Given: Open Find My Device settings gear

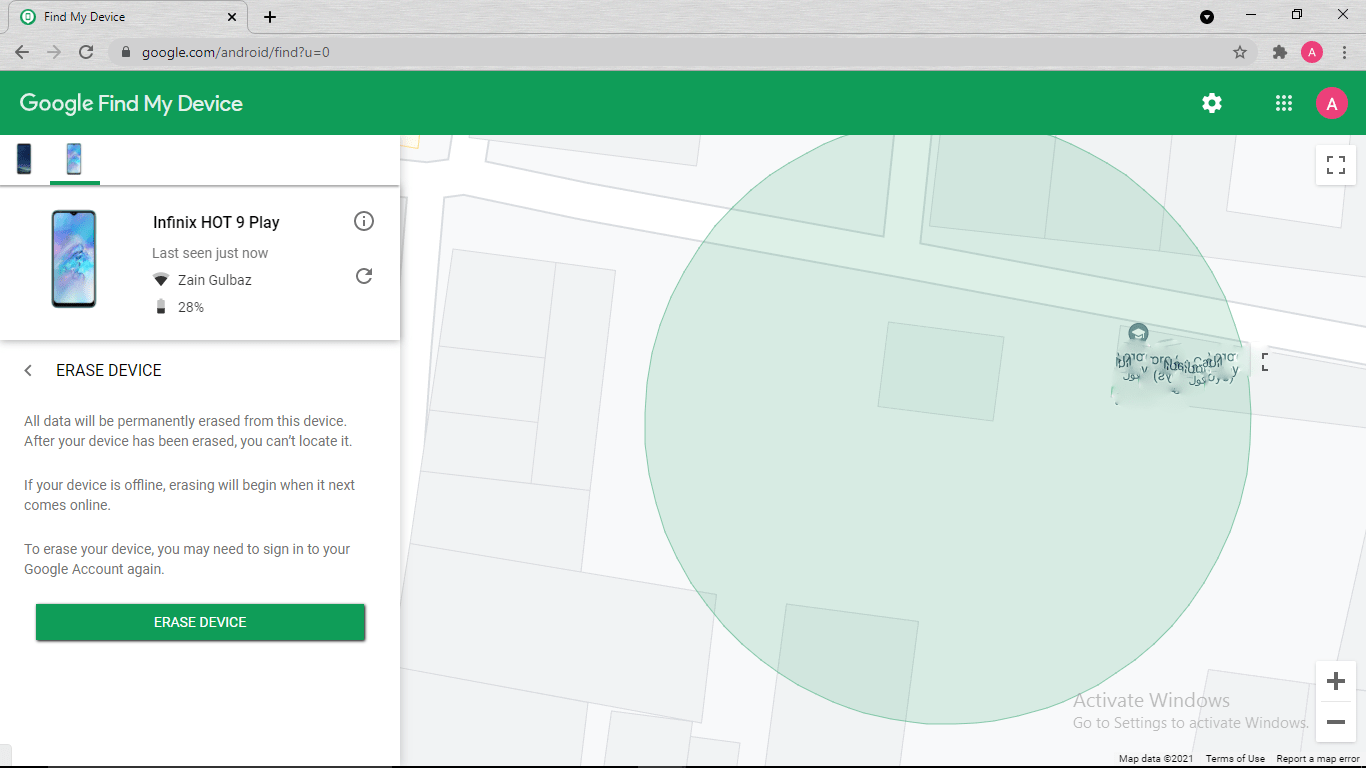Looking at the screenshot, I should pos(1211,103).
